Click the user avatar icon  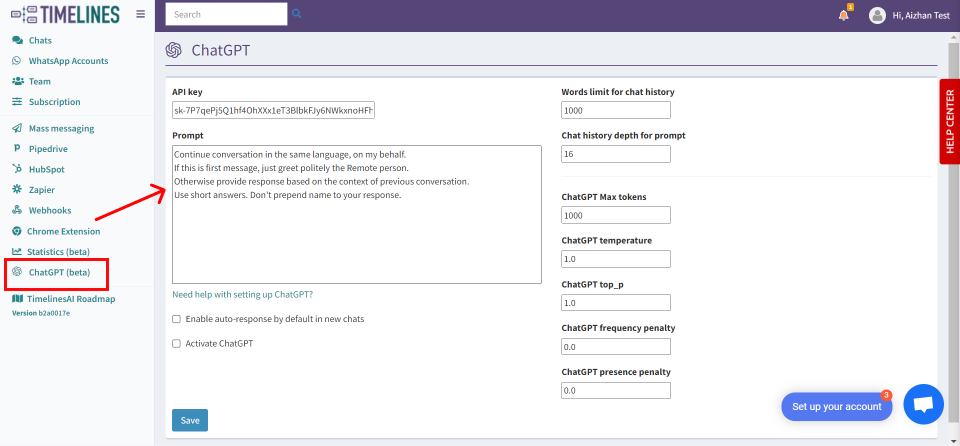[877, 15]
